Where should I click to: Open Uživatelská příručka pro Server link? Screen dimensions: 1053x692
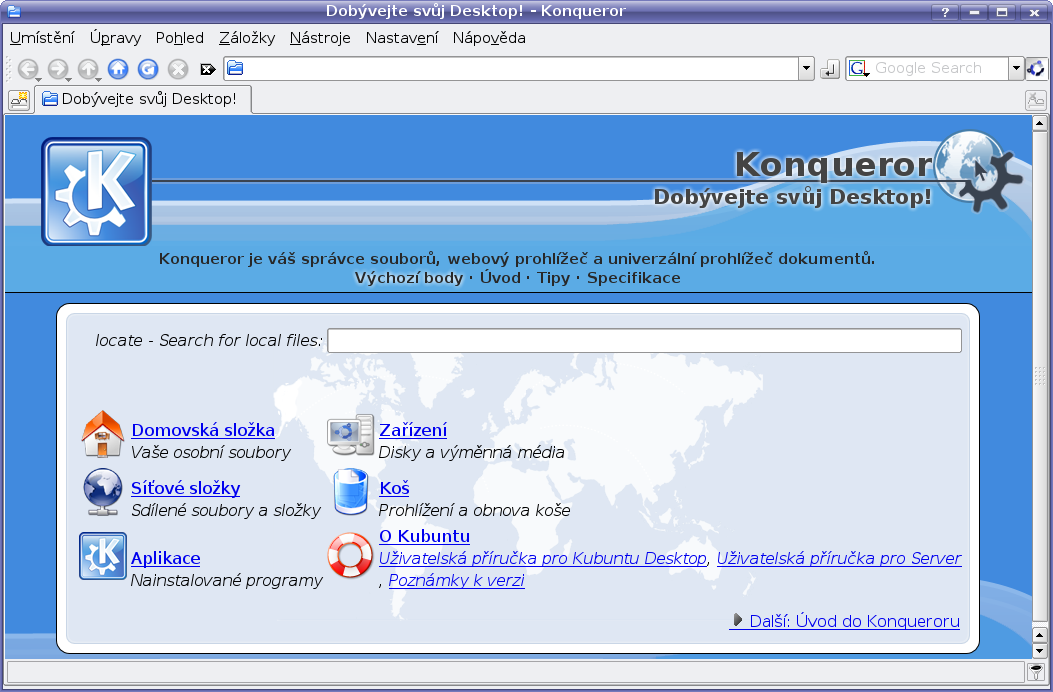click(x=839, y=558)
